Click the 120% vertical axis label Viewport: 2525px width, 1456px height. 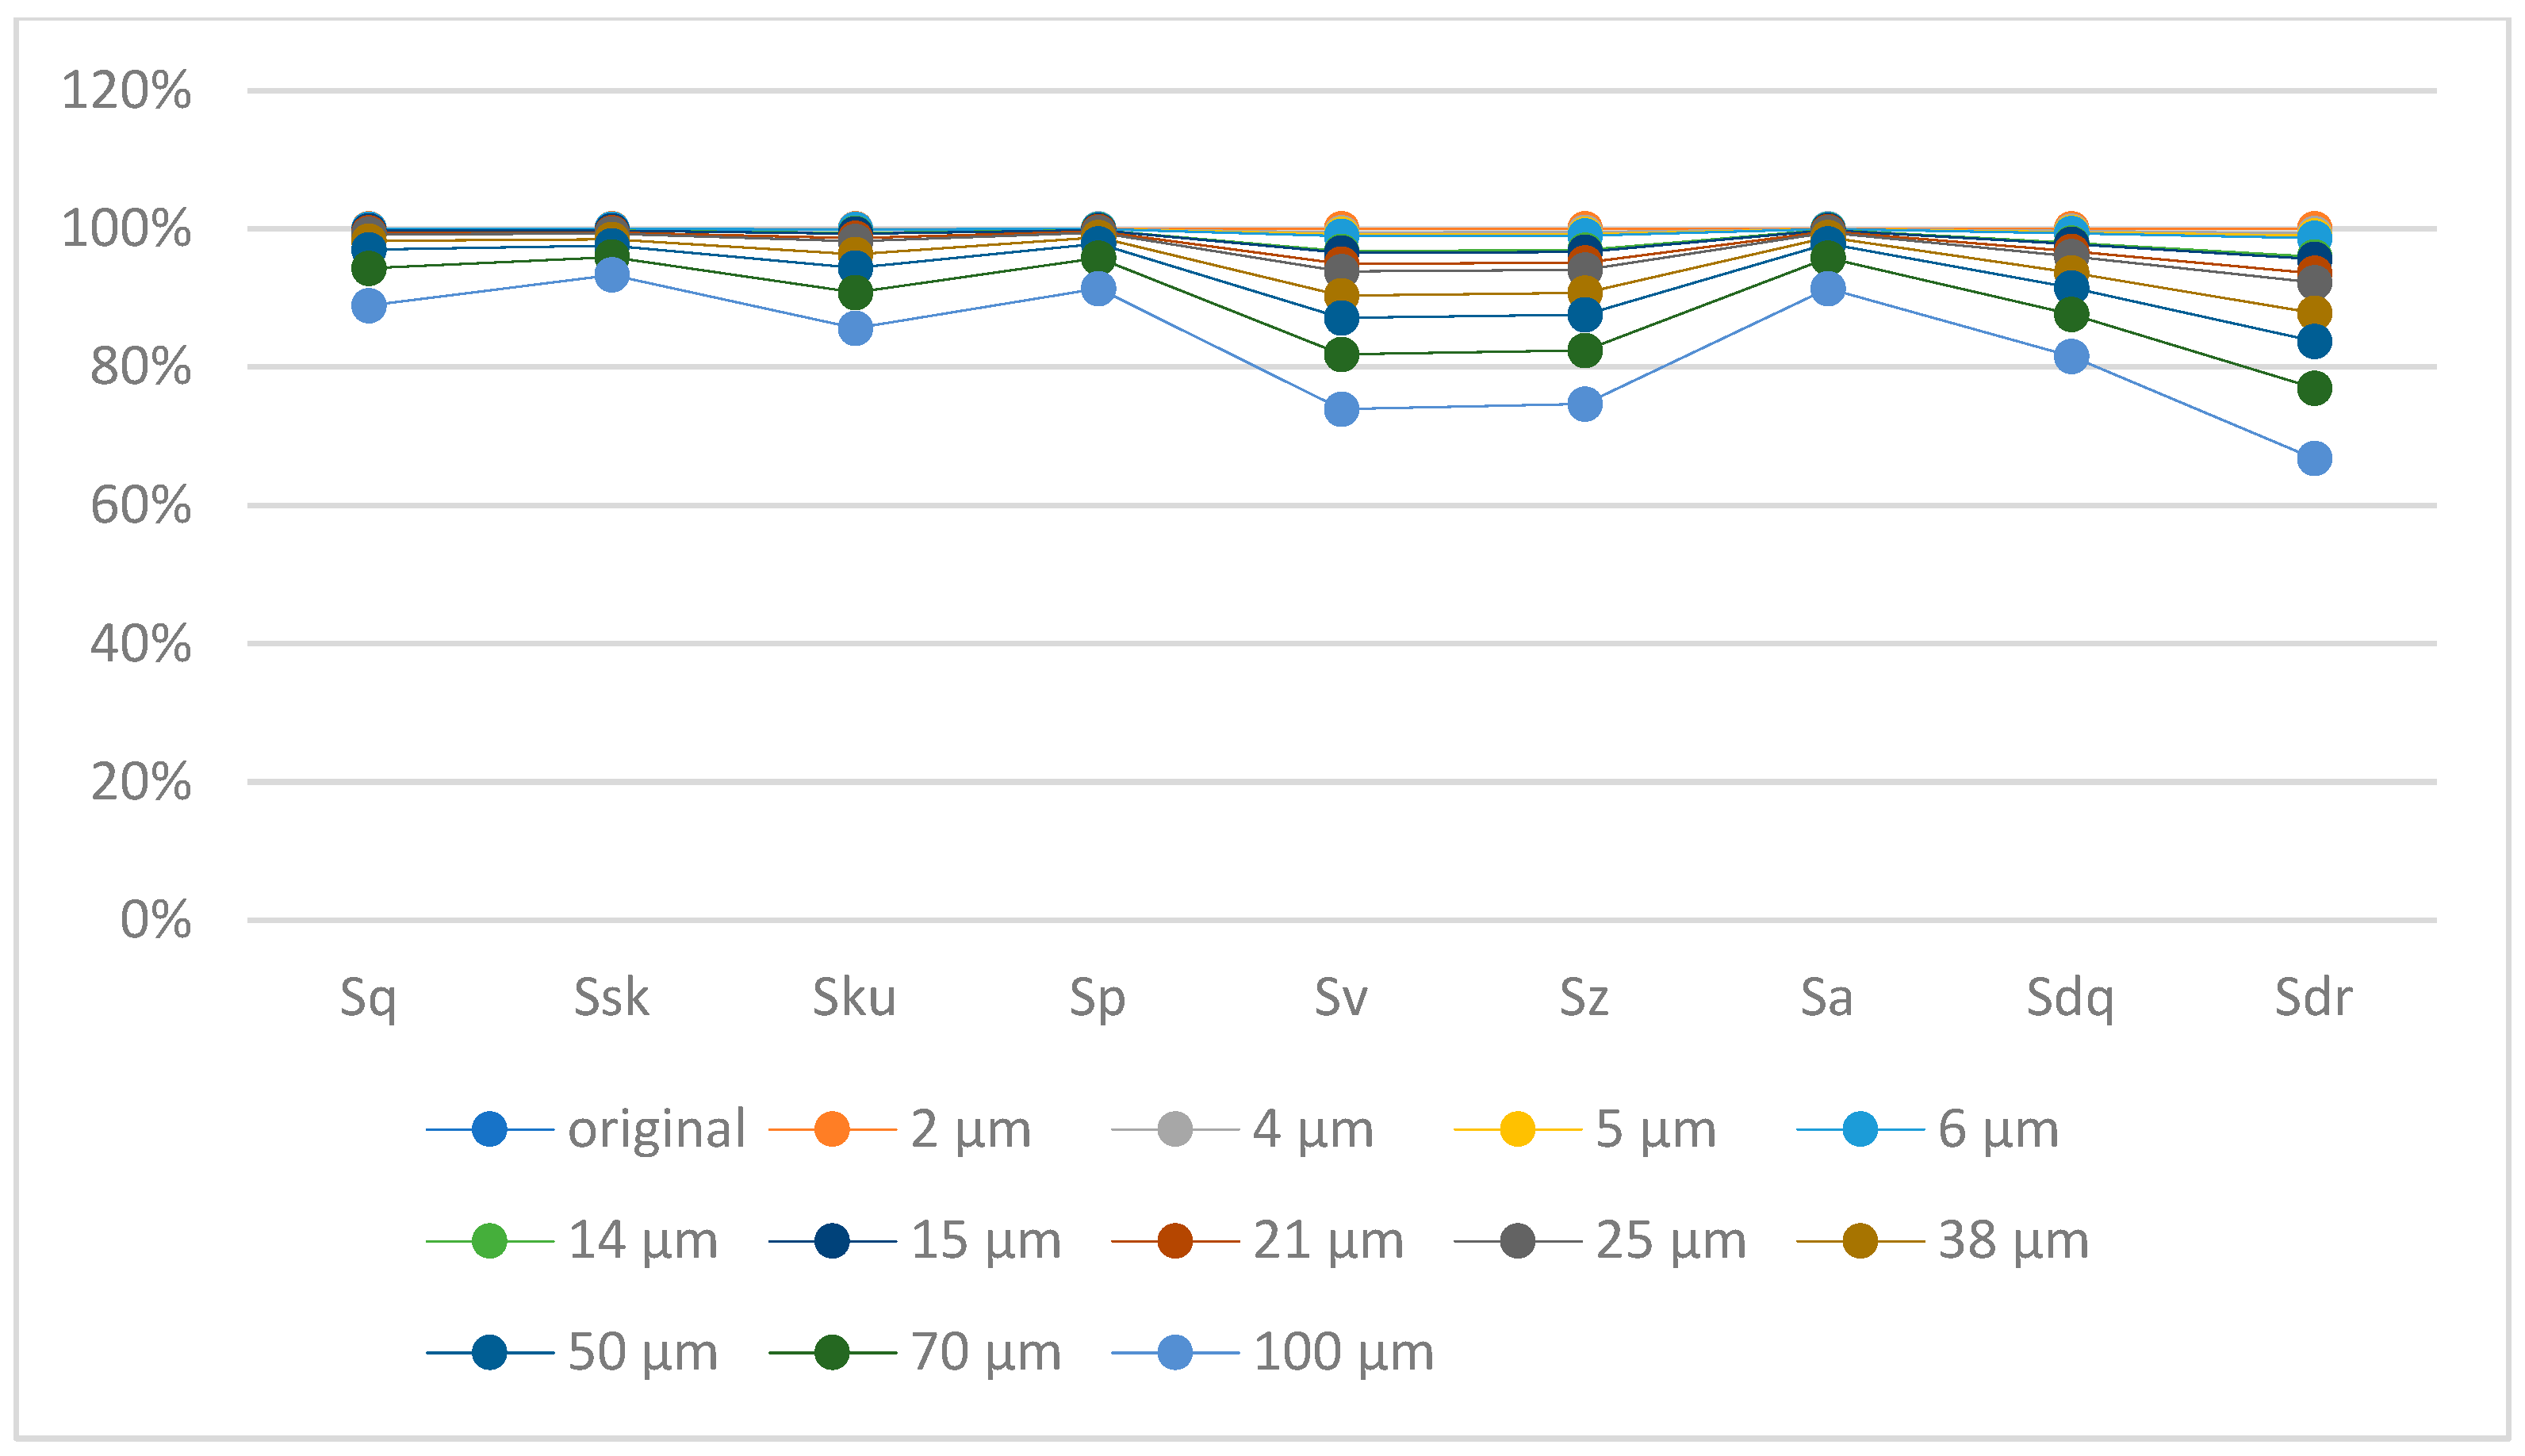[x=126, y=91]
